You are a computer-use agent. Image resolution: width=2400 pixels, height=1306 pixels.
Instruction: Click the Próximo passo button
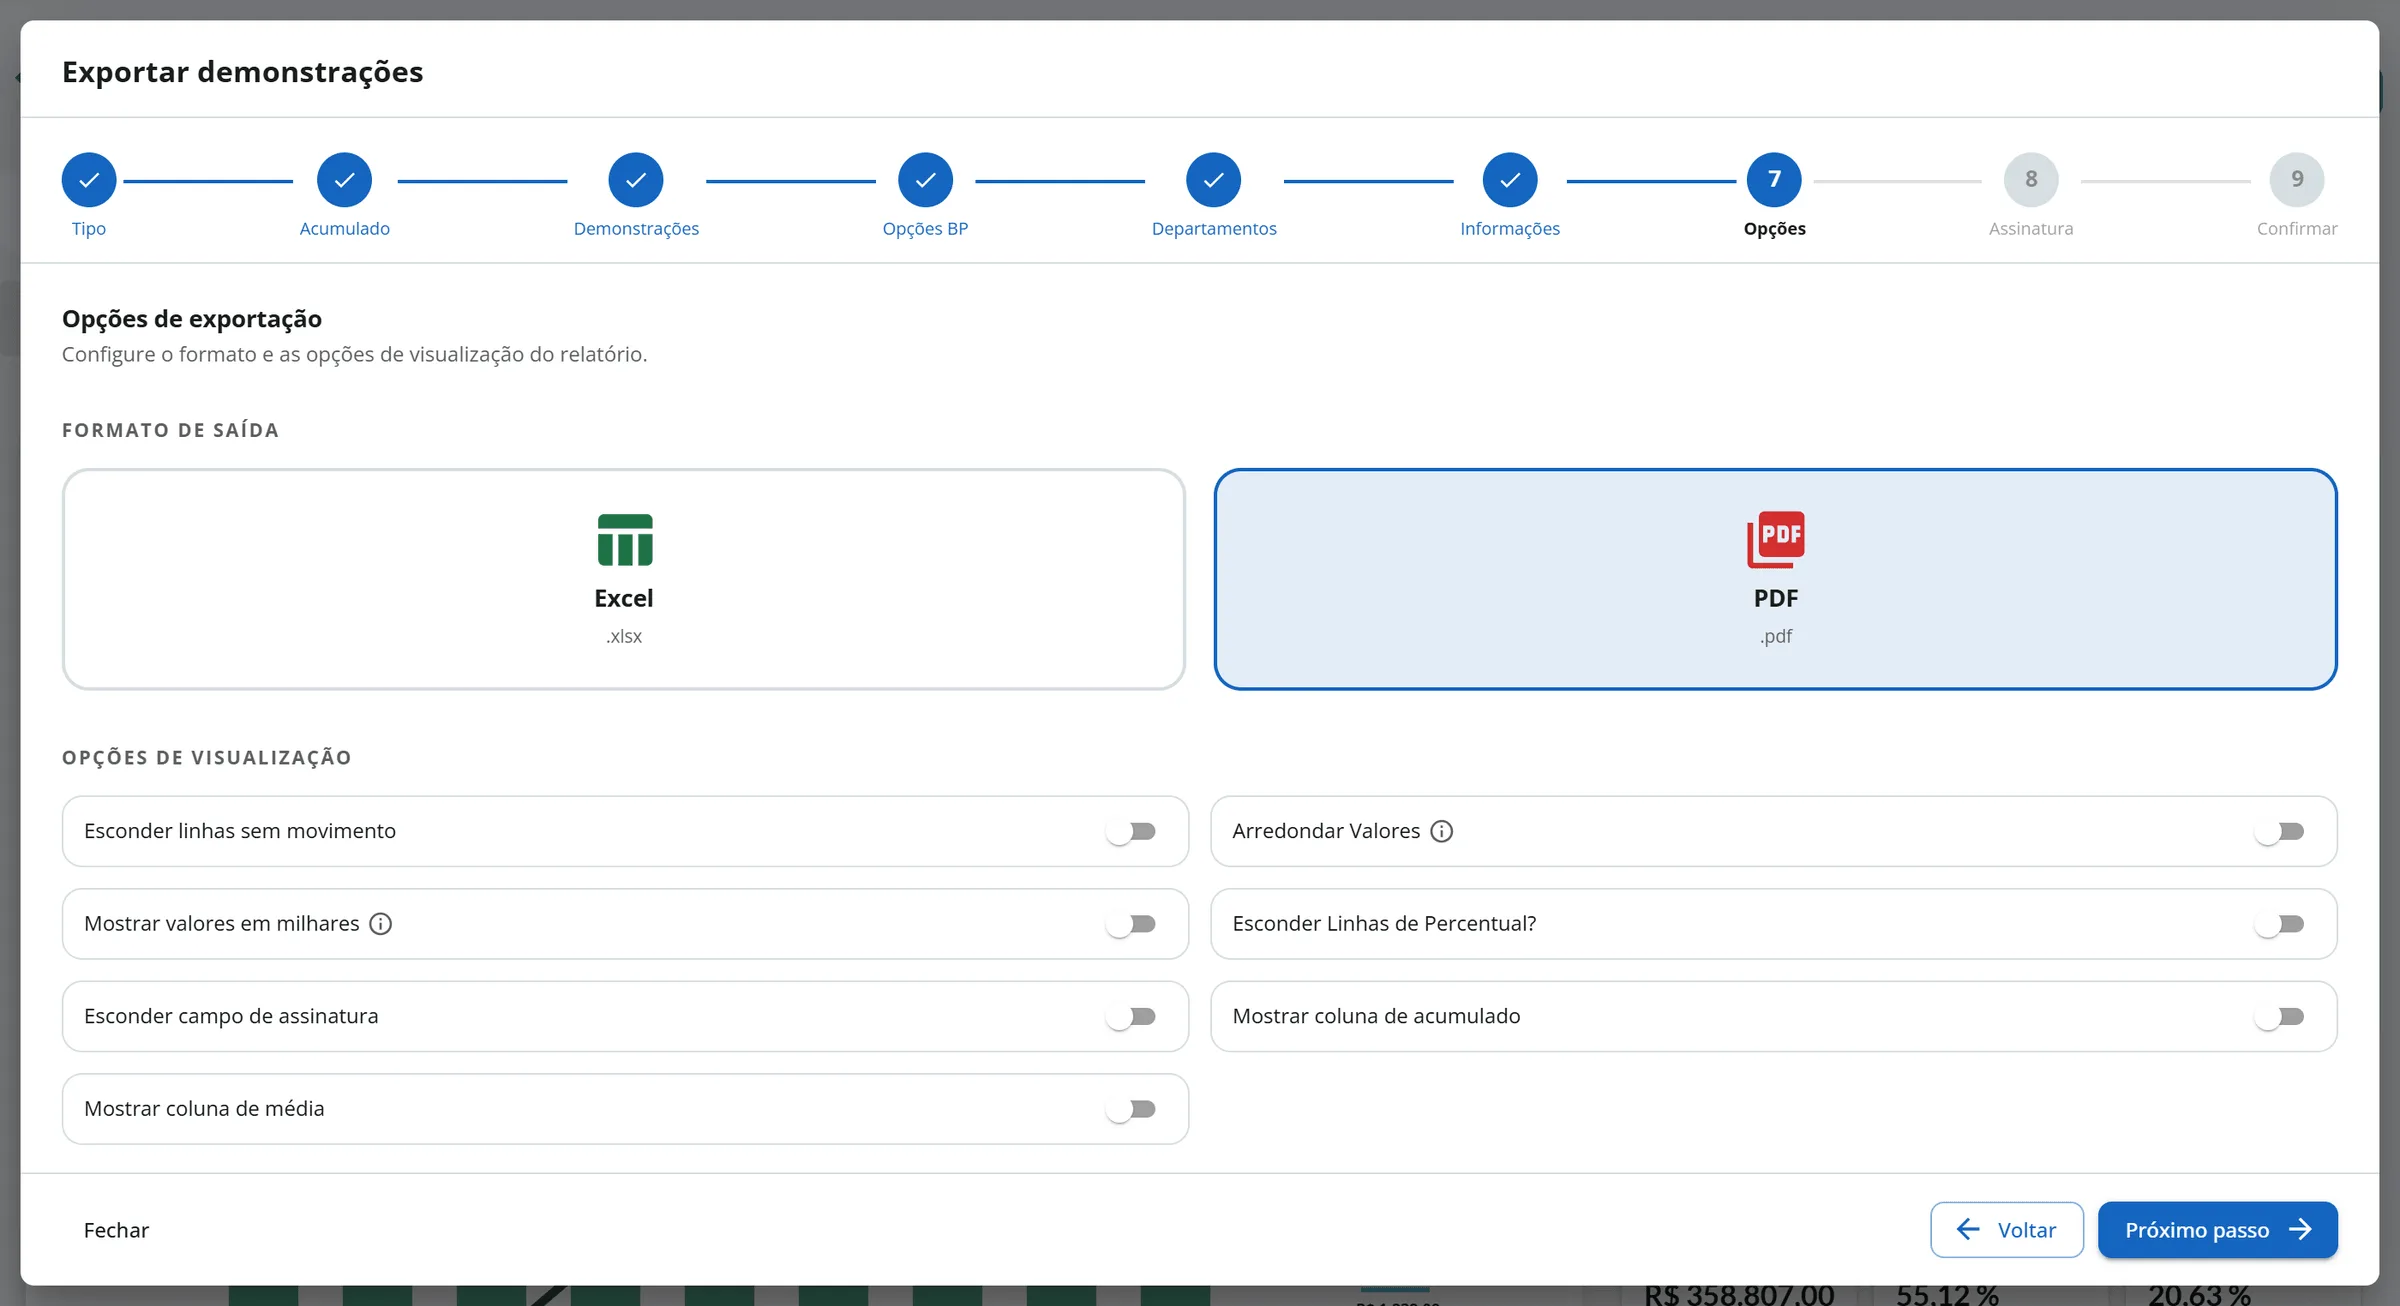click(2217, 1230)
